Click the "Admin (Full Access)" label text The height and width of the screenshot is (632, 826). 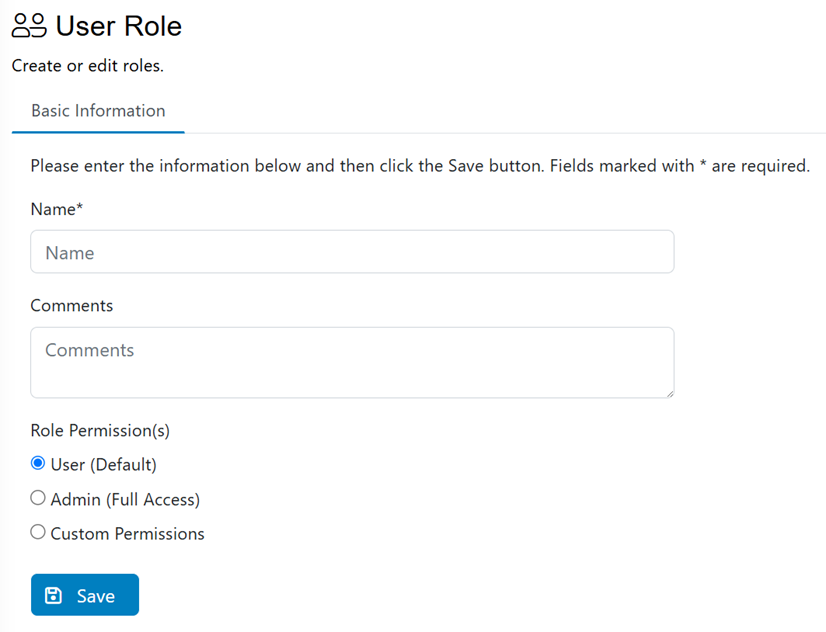click(x=125, y=499)
